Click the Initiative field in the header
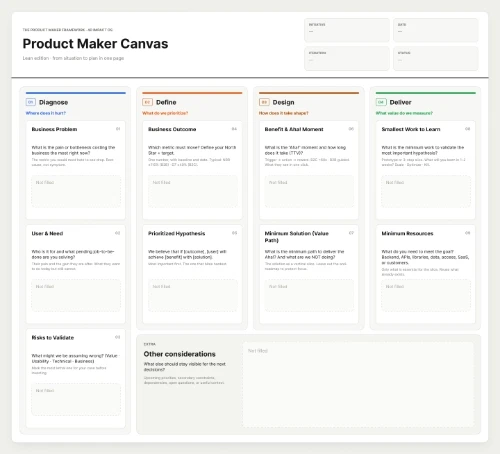This screenshot has width=500, height=454. 347,30
